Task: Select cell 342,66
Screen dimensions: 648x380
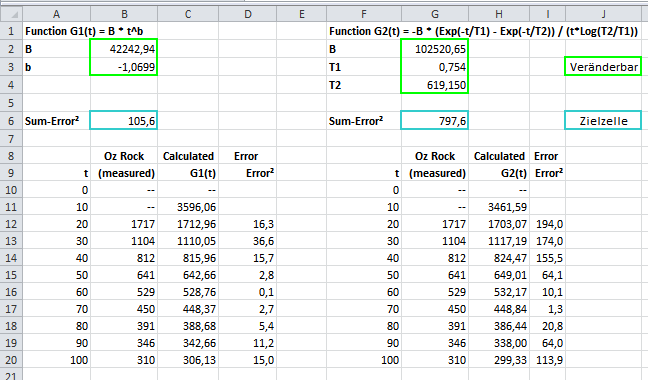Action: point(188,343)
